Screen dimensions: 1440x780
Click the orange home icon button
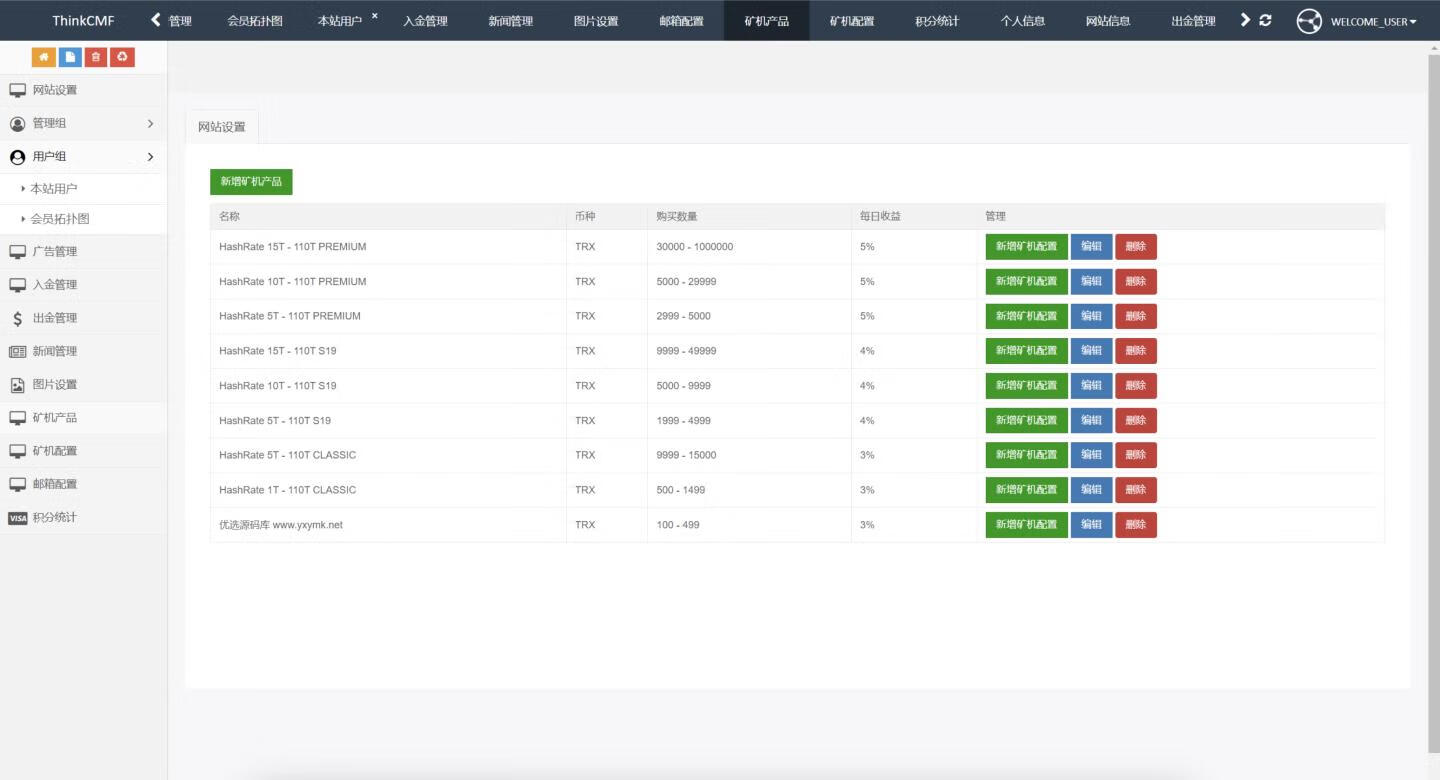(44, 57)
